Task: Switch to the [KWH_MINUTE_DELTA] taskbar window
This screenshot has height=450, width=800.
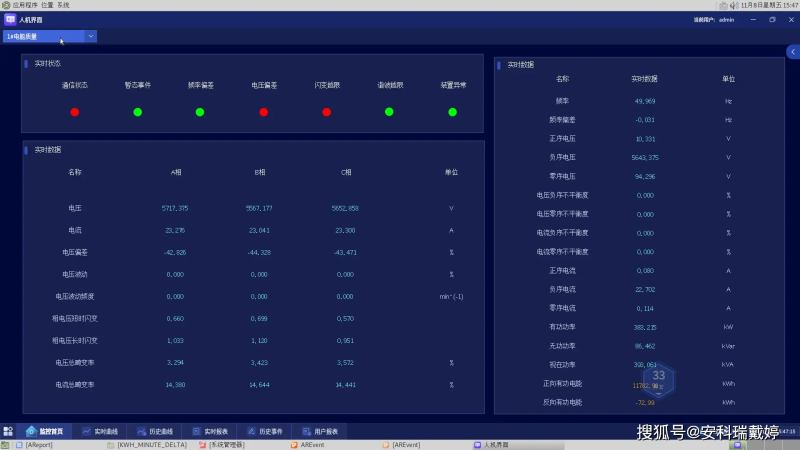Action: pos(147,445)
